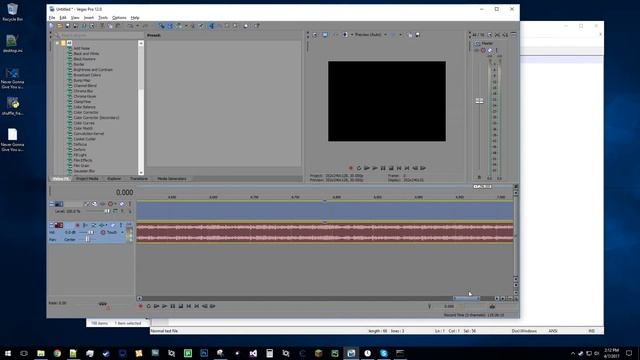The width and height of the screenshot is (640, 360).
Task: Click Pause under the video preview
Action: point(383,168)
